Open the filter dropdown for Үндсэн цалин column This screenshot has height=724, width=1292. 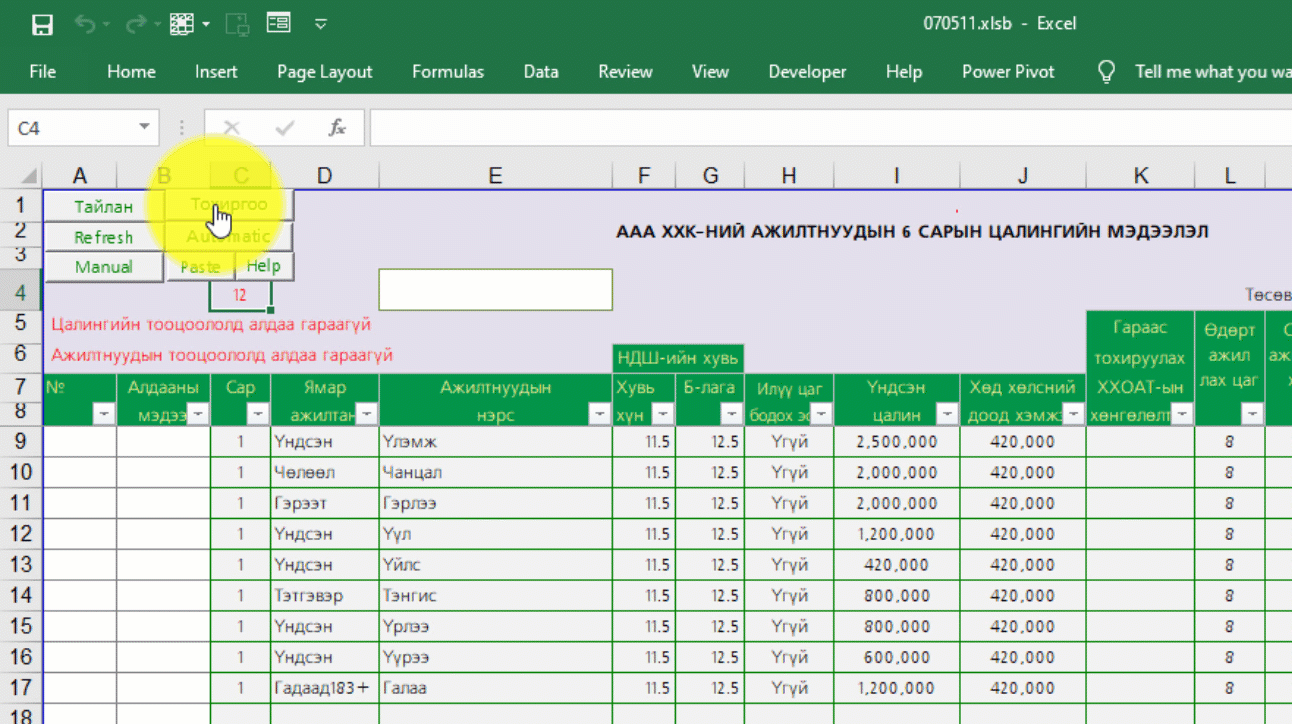945,414
